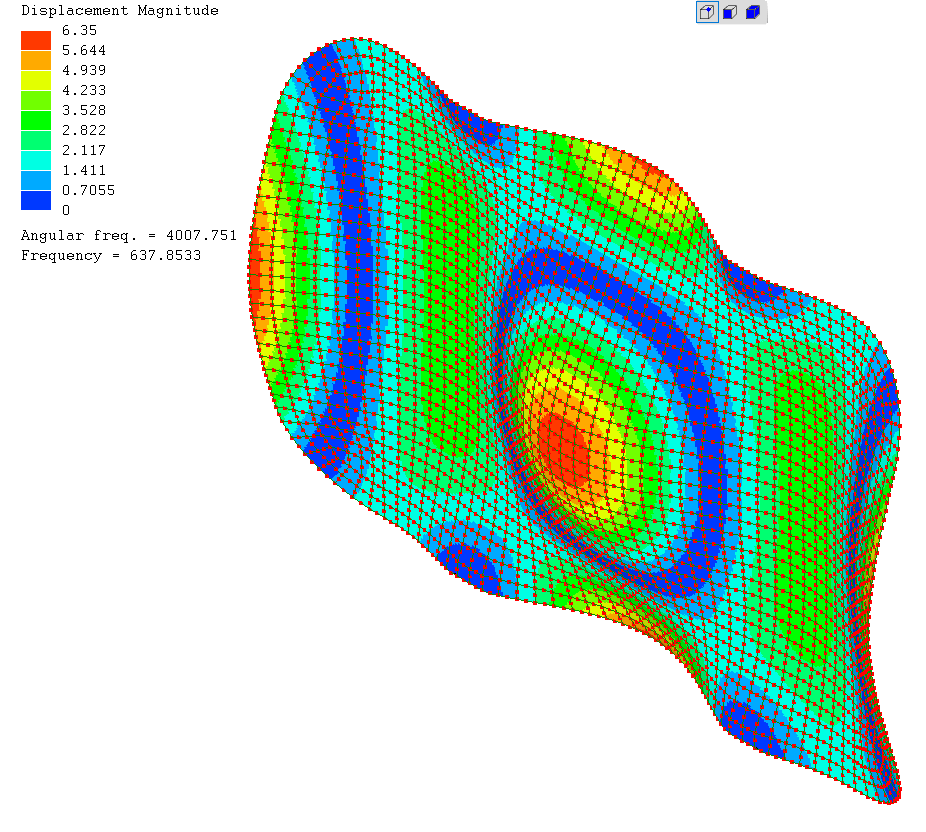Click the cyan legend color swatch
926x832 pixels.
[x=36, y=161]
